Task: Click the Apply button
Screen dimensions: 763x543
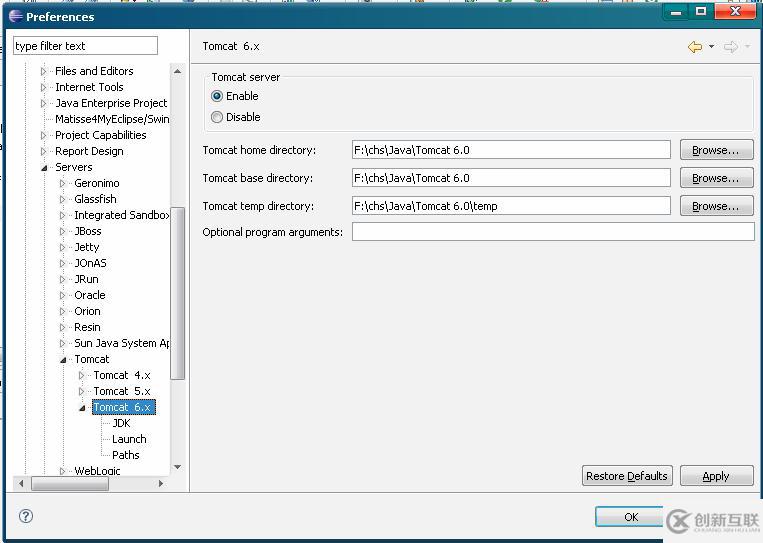Action: click(x=716, y=475)
